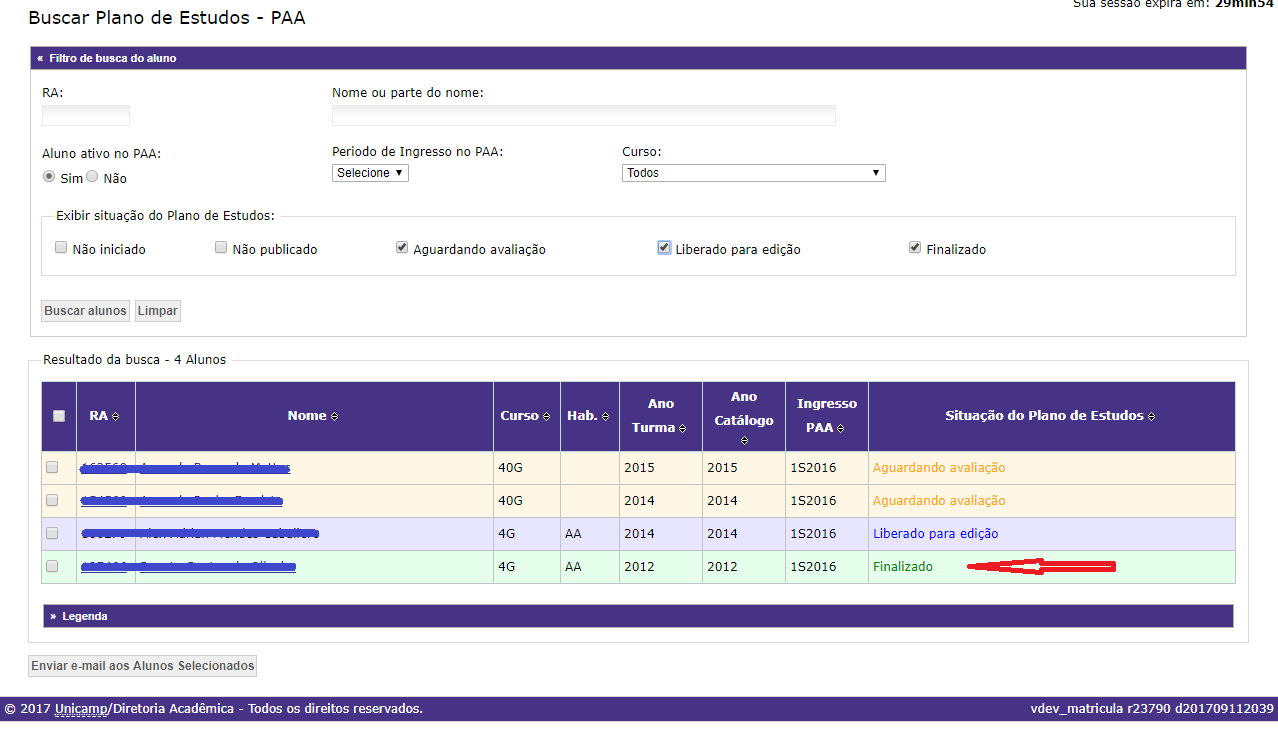
Task: Toggle select-all checkbox in table header
Action: (59, 416)
